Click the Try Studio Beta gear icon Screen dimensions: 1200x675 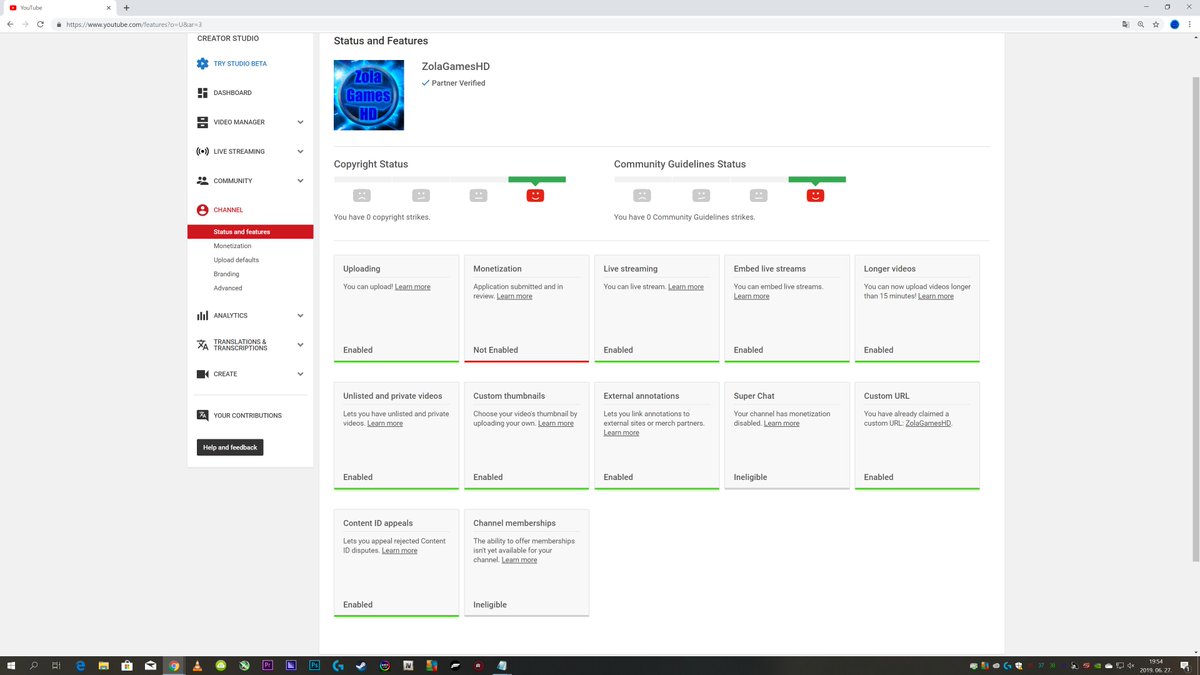(x=203, y=63)
